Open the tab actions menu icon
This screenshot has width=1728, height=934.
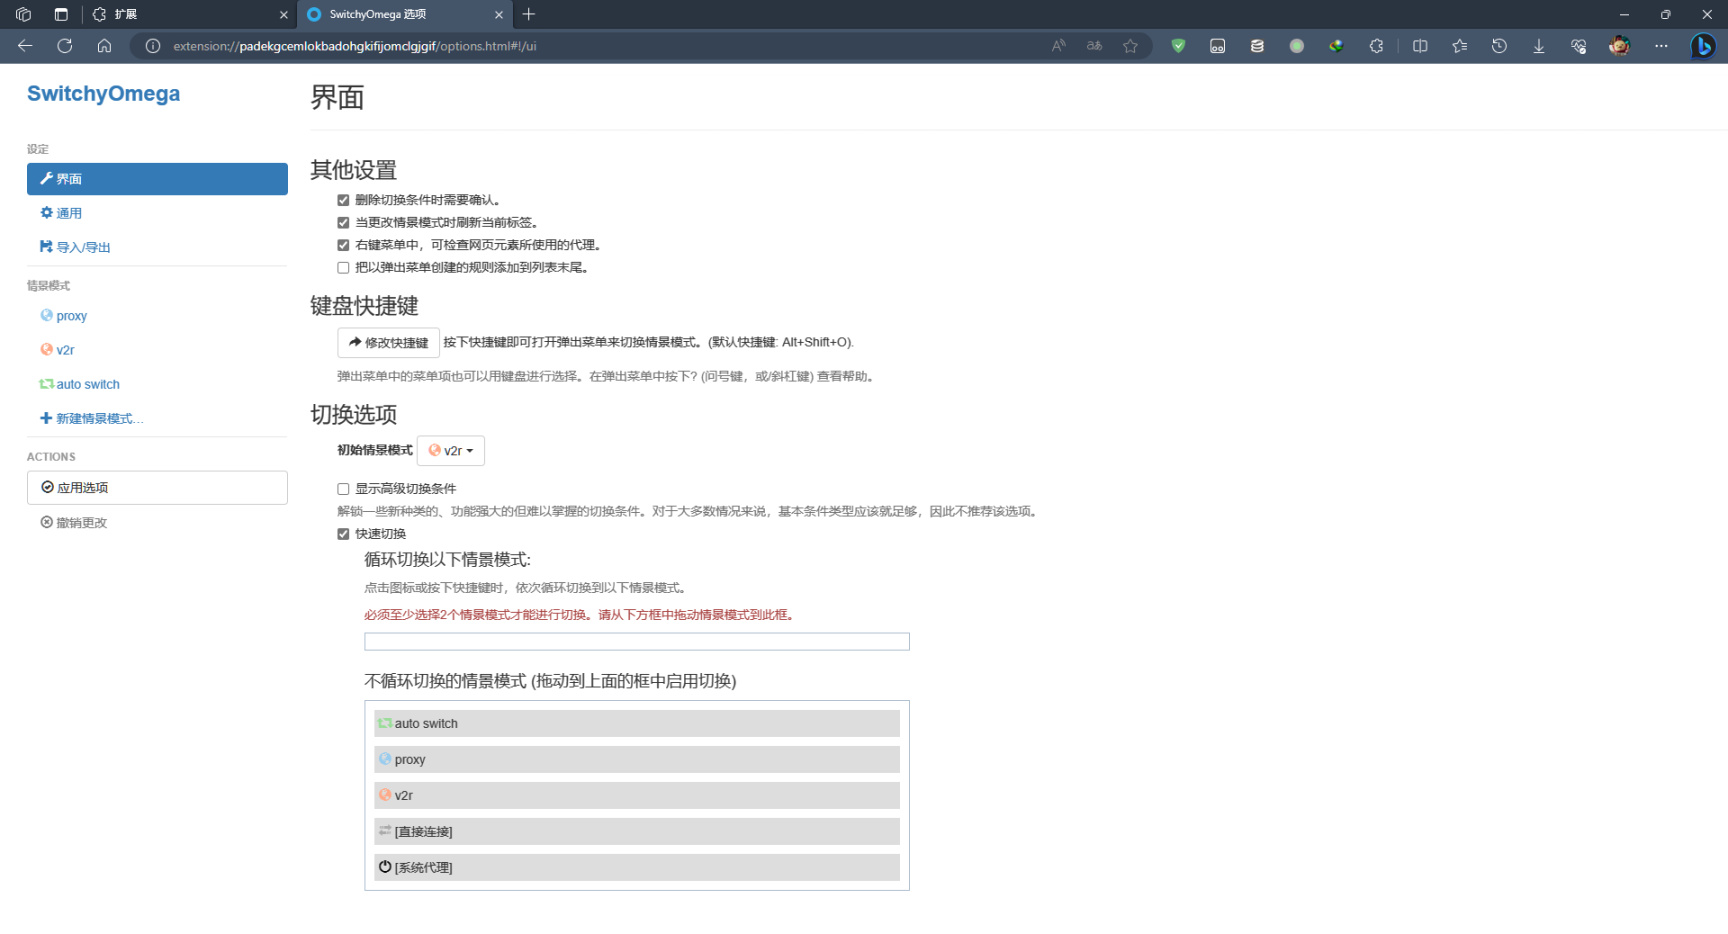pyautogui.click(x=61, y=14)
